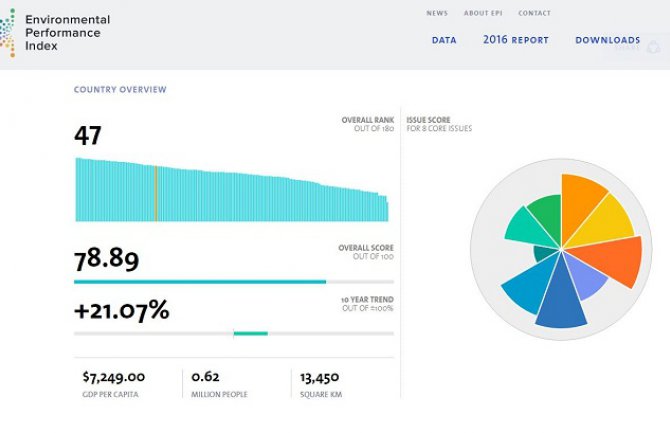Click the green pie chart segment
This screenshot has width=670, height=433.
545,217
